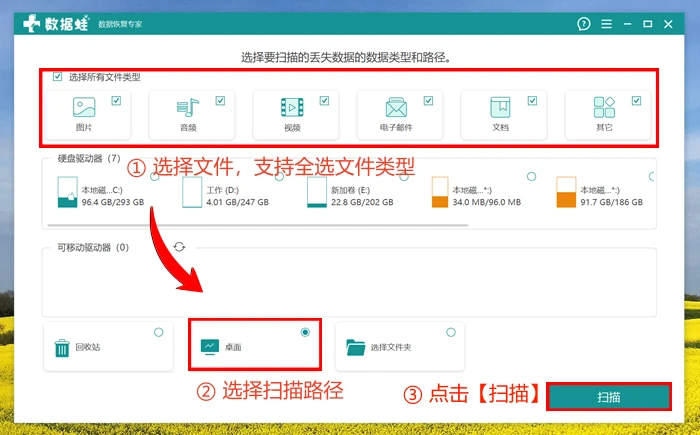Select the 图片 (Pictures) file type icon

click(84, 108)
